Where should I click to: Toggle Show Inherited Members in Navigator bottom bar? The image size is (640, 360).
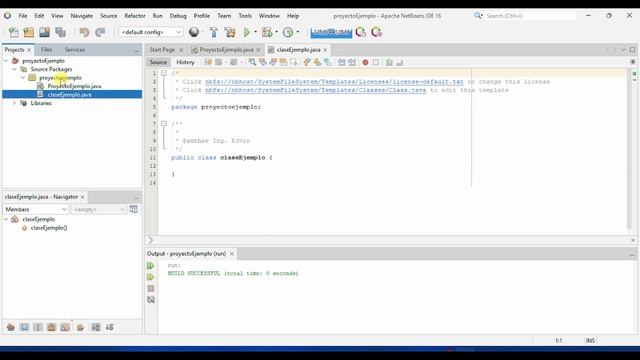(11, 327)
